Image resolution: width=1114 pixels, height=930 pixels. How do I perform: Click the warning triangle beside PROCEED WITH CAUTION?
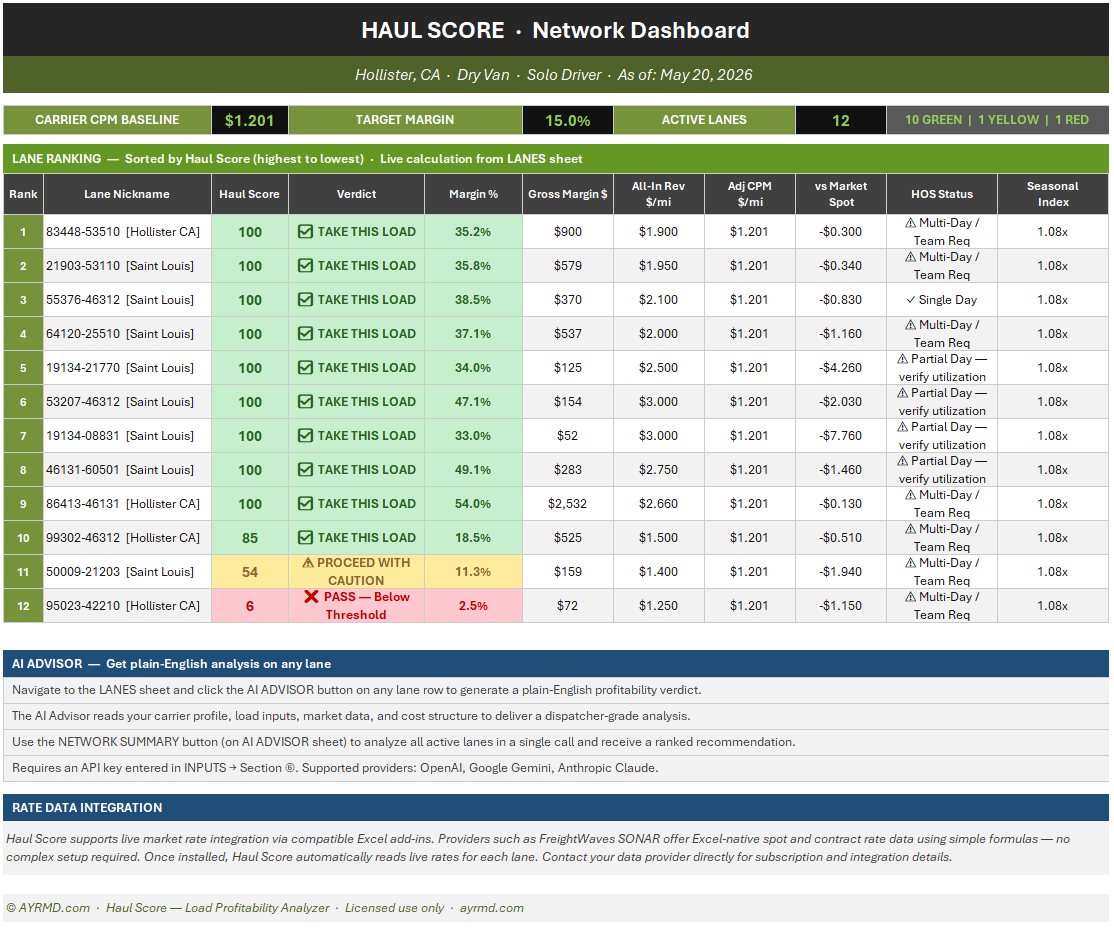(308, 563)
